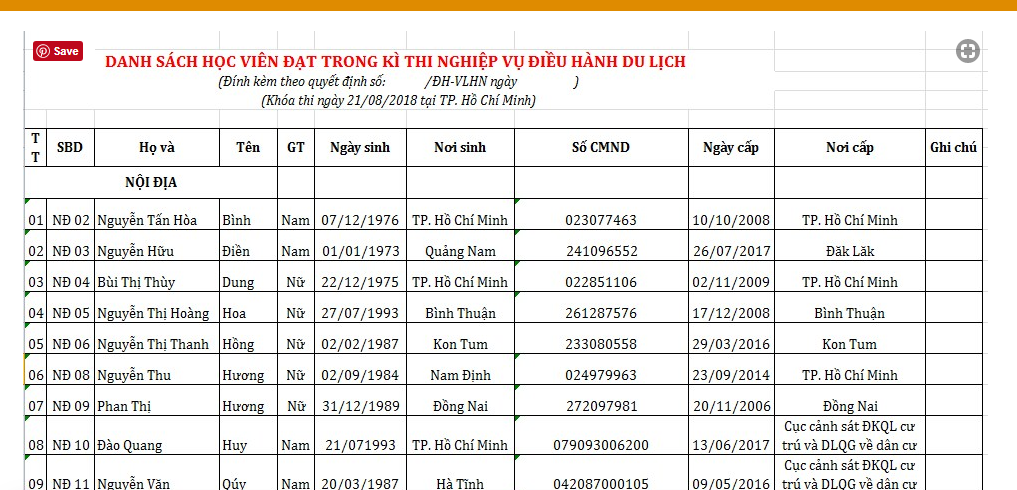
Task: Click the 'Tên' column header
Action: coord(248,147)
